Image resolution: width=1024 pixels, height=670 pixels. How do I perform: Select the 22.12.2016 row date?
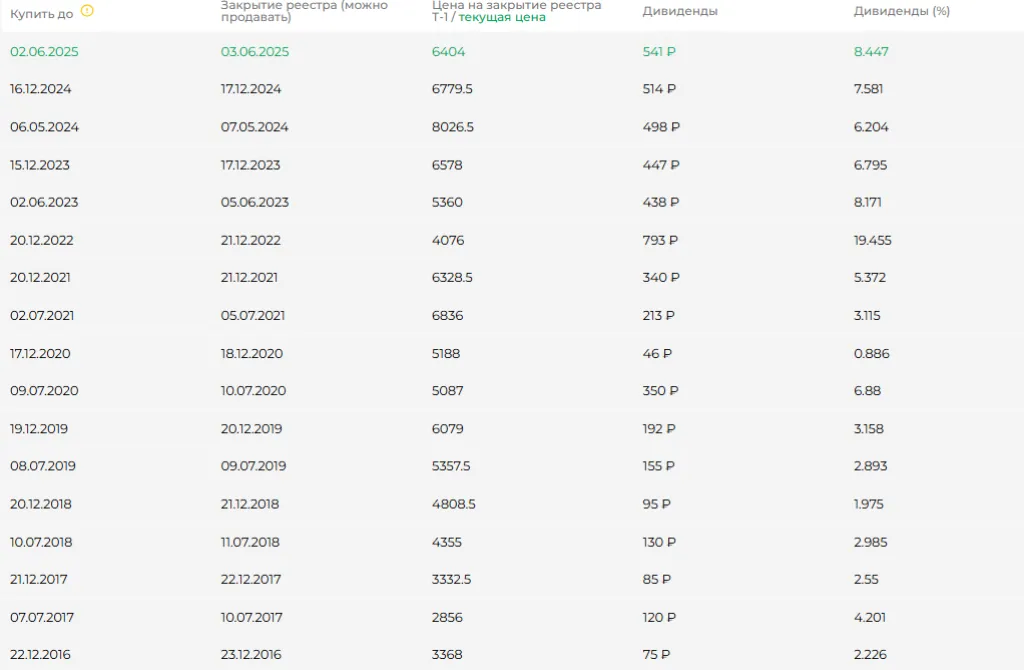pos(41,655)
